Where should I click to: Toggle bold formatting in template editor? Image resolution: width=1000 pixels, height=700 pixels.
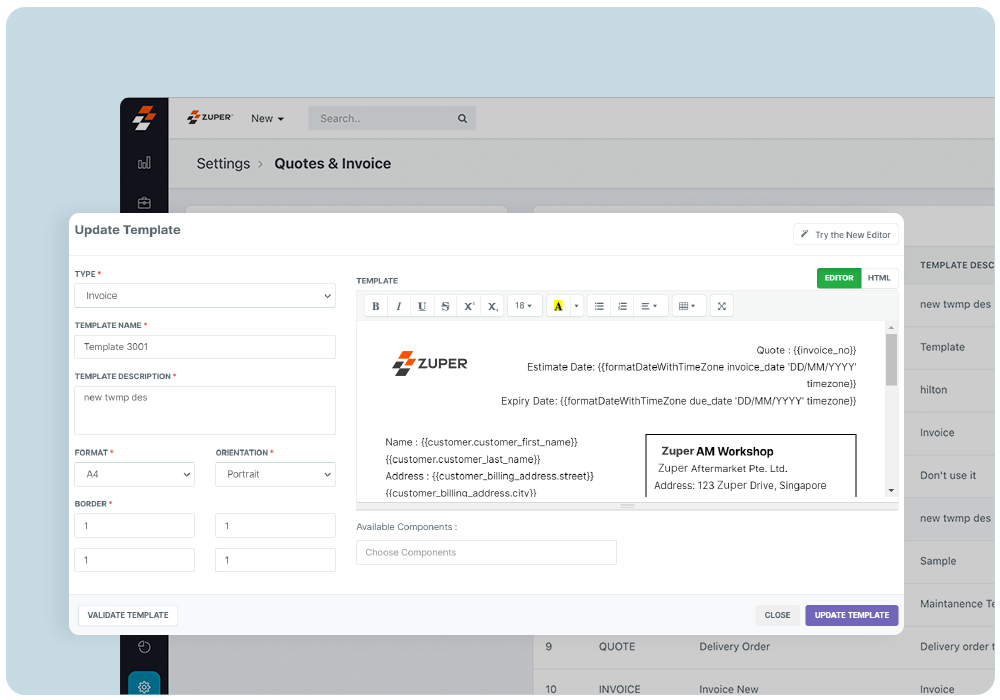[376, 306]
